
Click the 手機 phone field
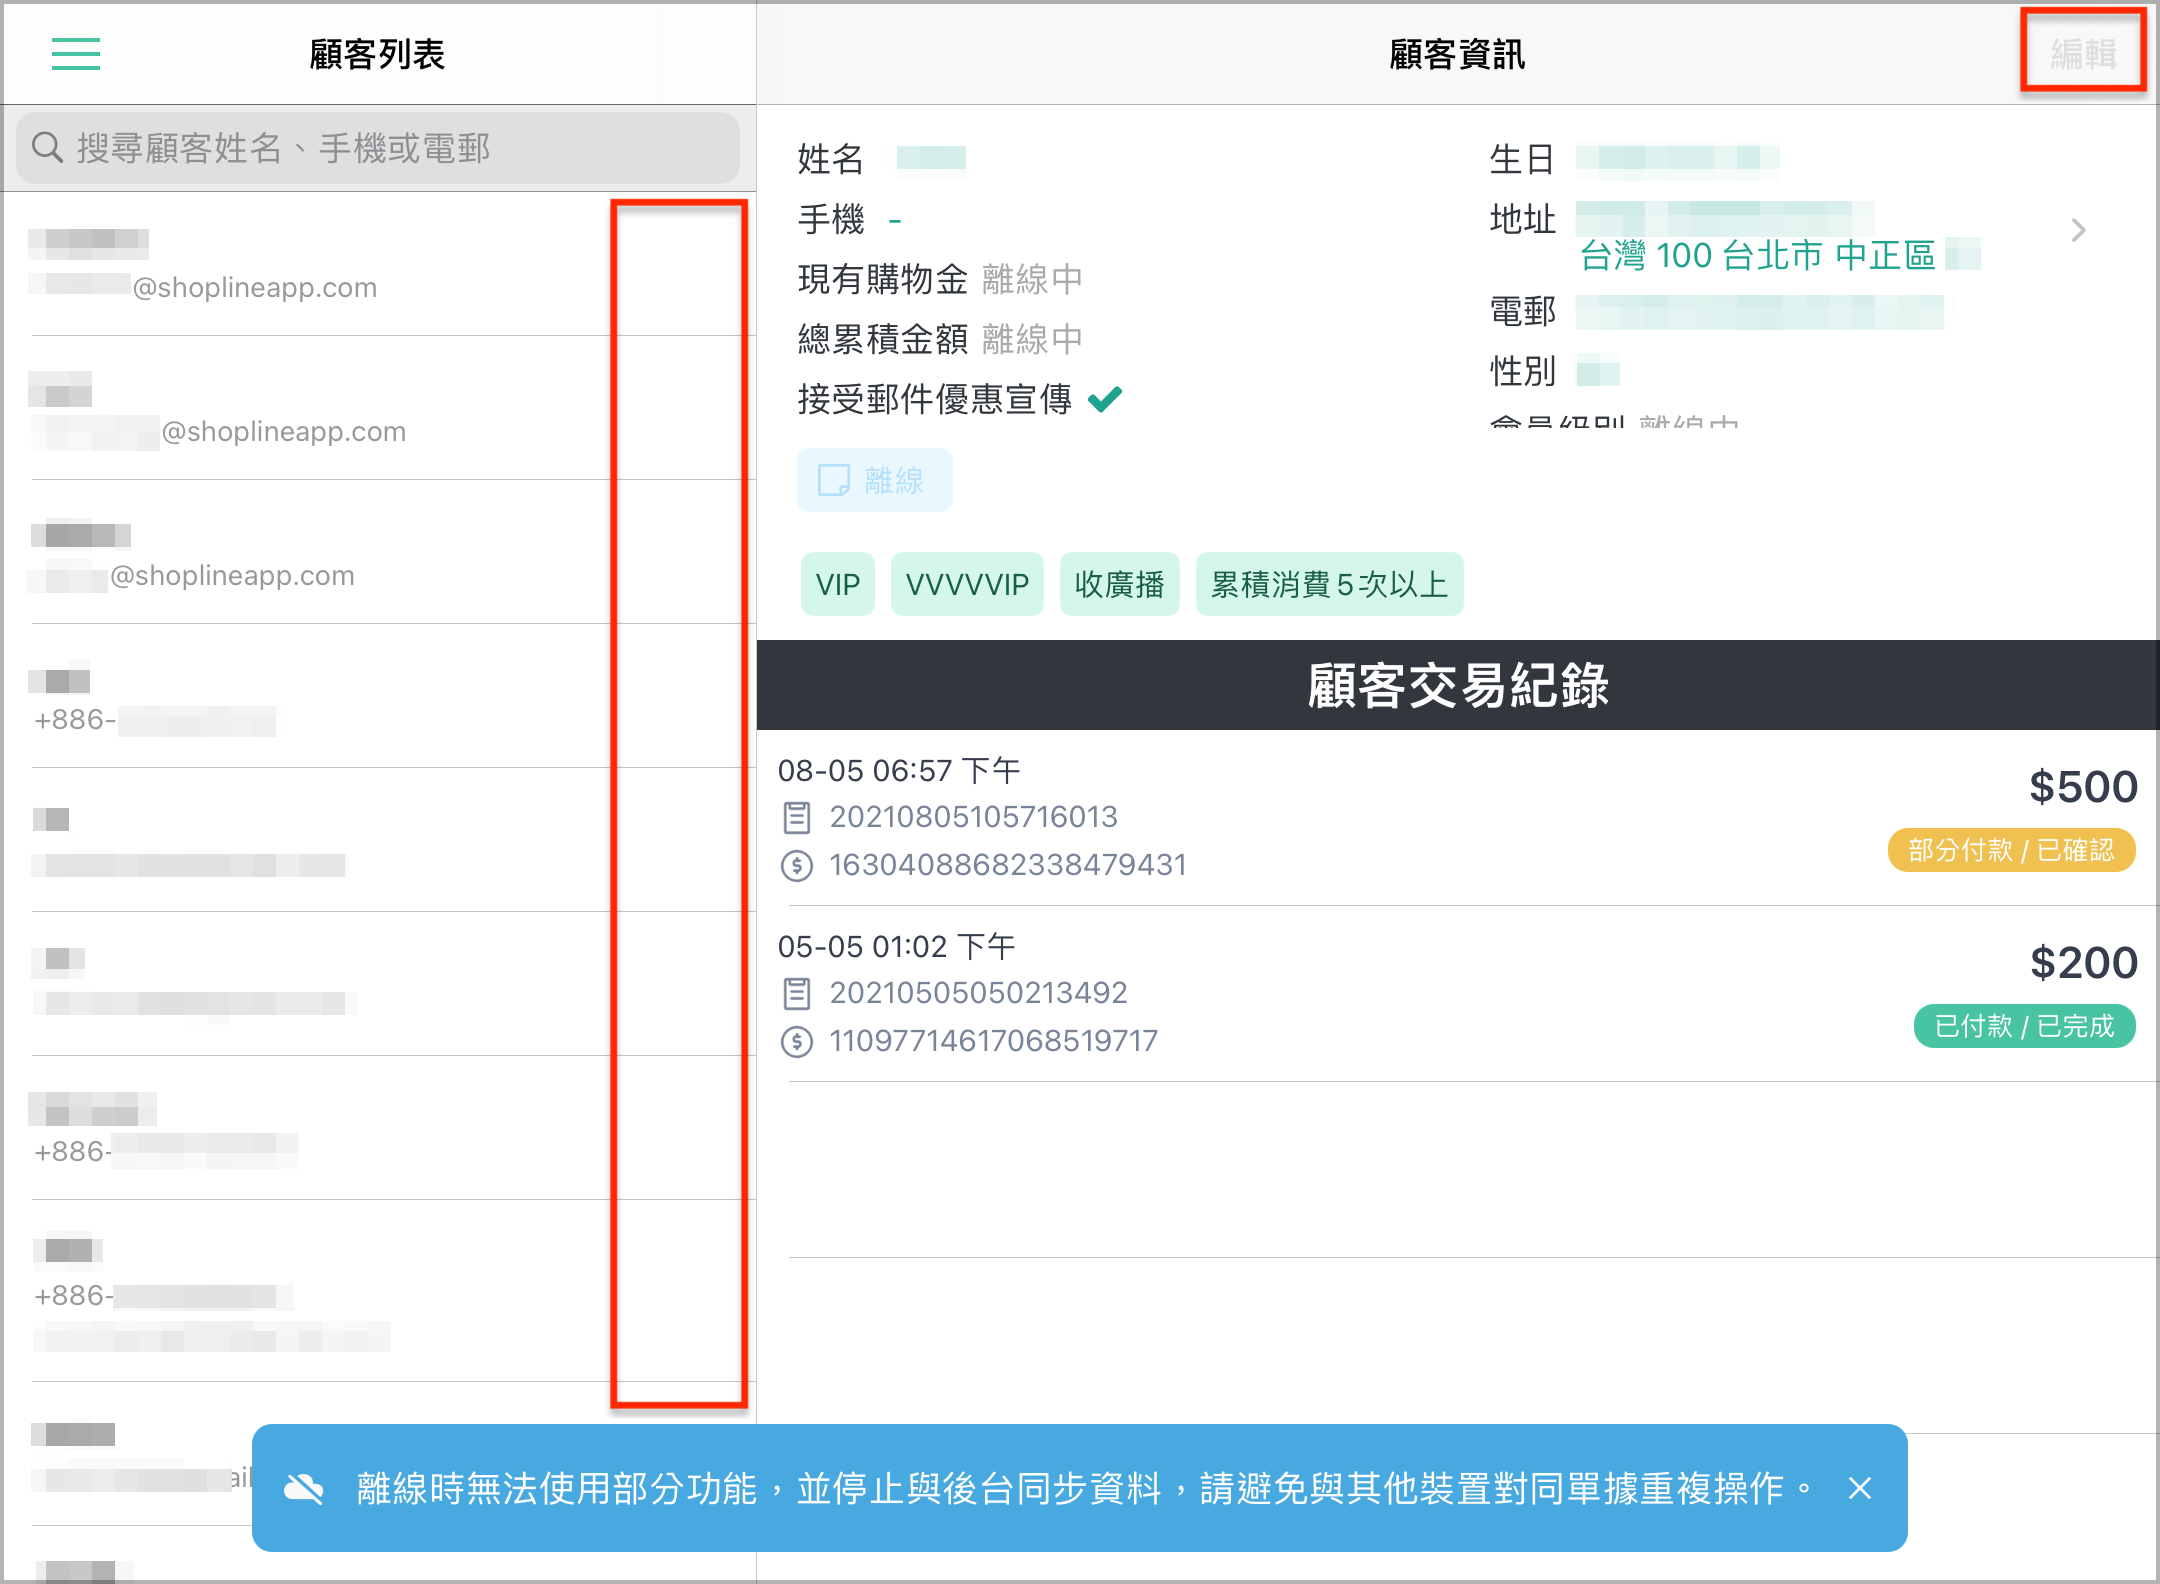(x=850, y=219)
